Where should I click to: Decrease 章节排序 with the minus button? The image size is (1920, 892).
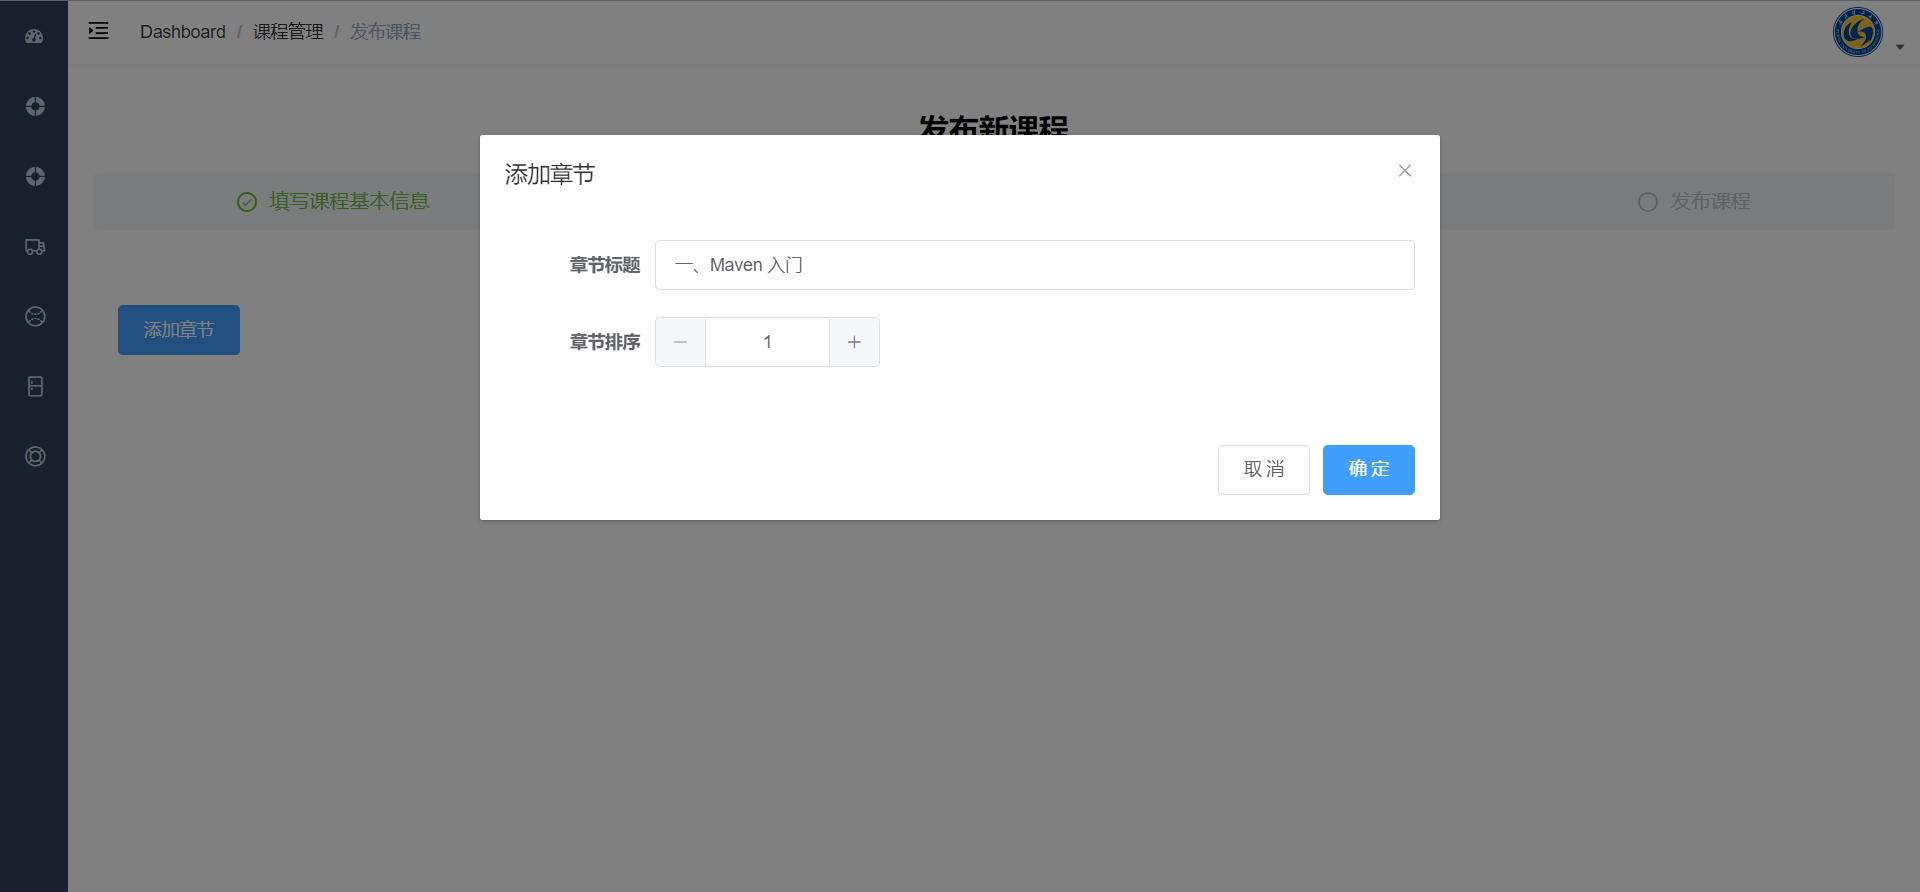click(681, 342)
